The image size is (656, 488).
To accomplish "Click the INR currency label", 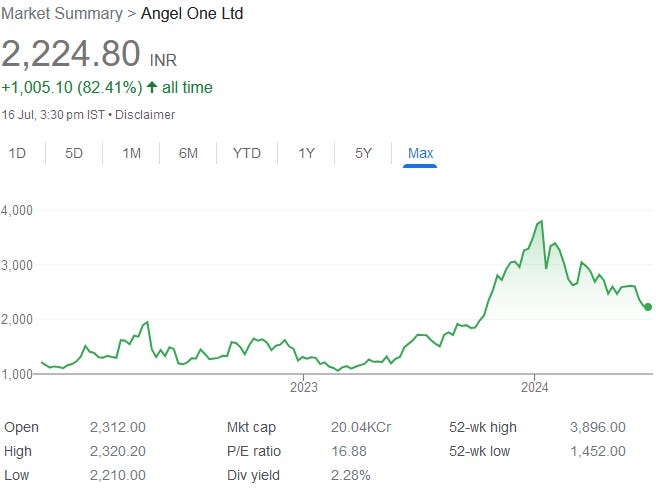I will click(x=163, y=60).
